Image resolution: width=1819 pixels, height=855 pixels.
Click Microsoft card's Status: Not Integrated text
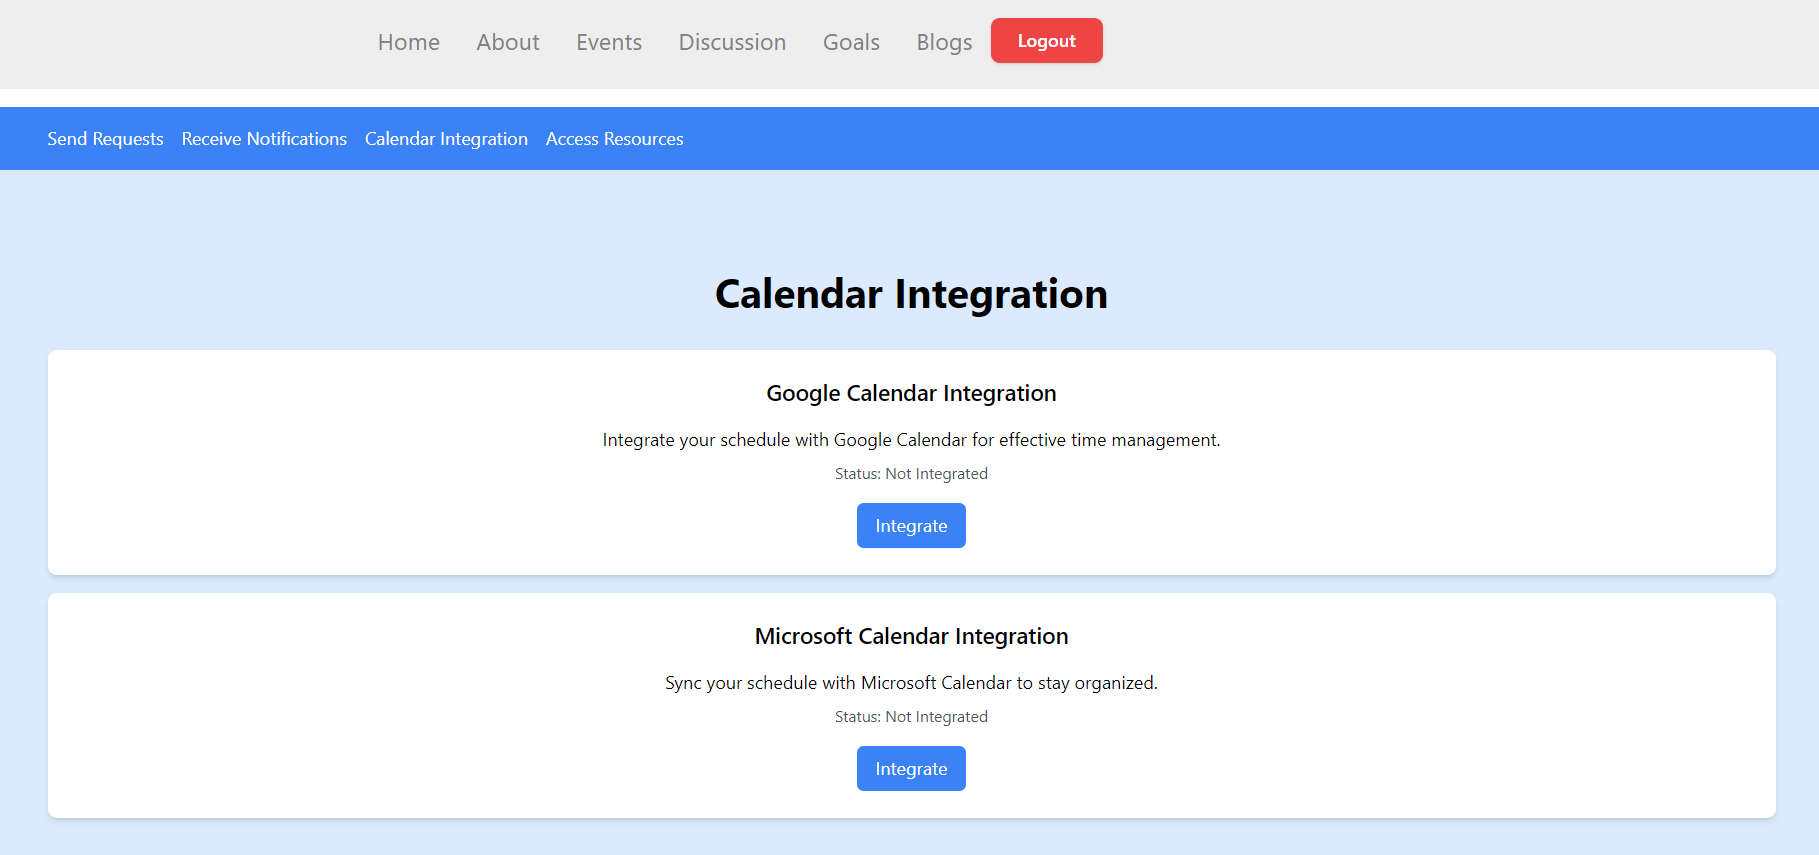(911, 717)
